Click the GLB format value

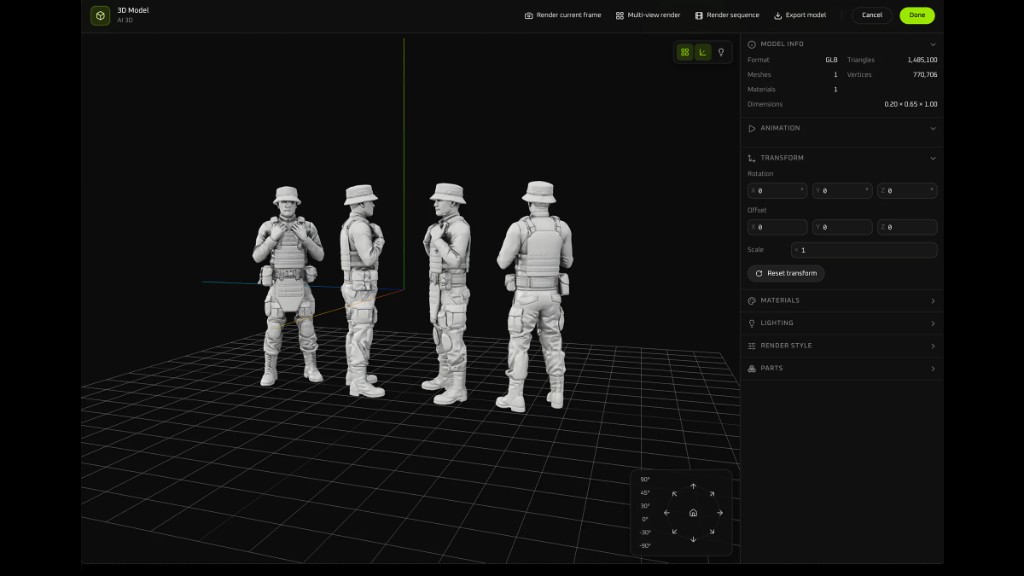[x=831, y=60]
